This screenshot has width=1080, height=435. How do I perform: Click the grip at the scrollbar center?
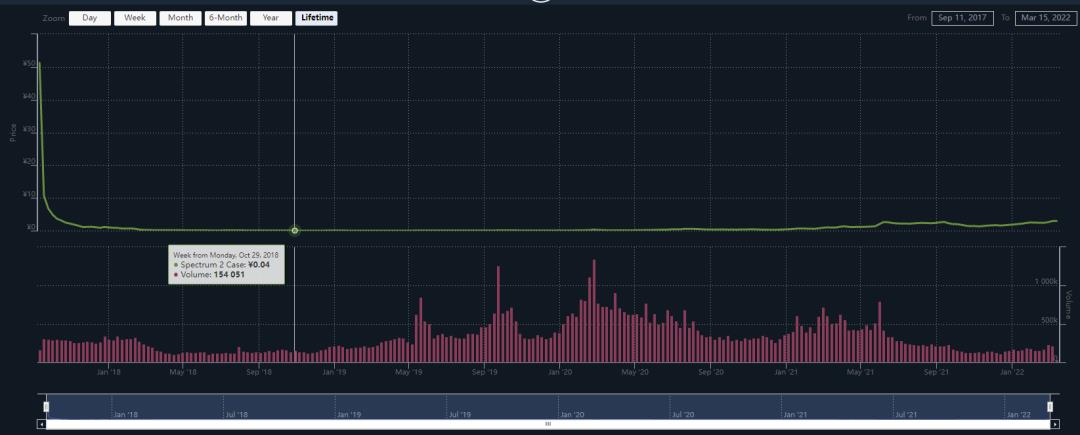tap(547, 424)
